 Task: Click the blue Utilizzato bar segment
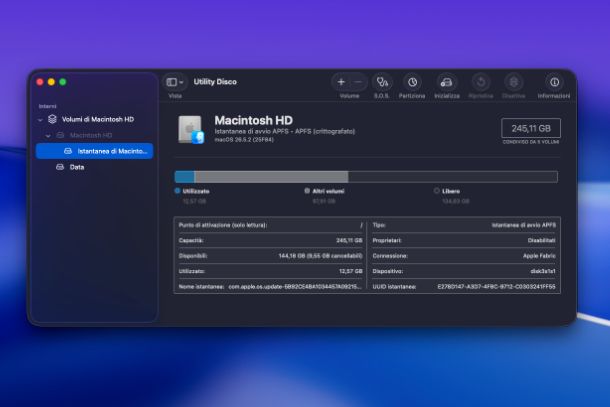click(185, 177)
